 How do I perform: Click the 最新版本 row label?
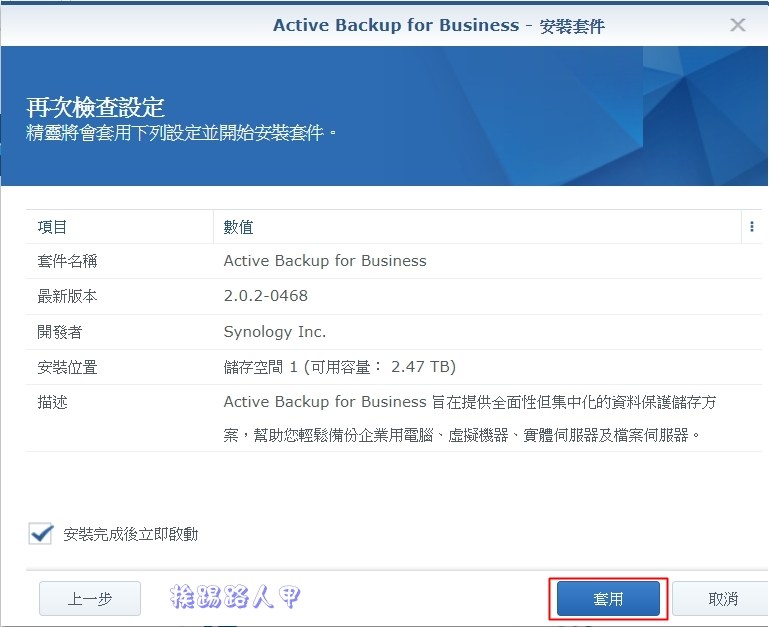pos(67,296)
